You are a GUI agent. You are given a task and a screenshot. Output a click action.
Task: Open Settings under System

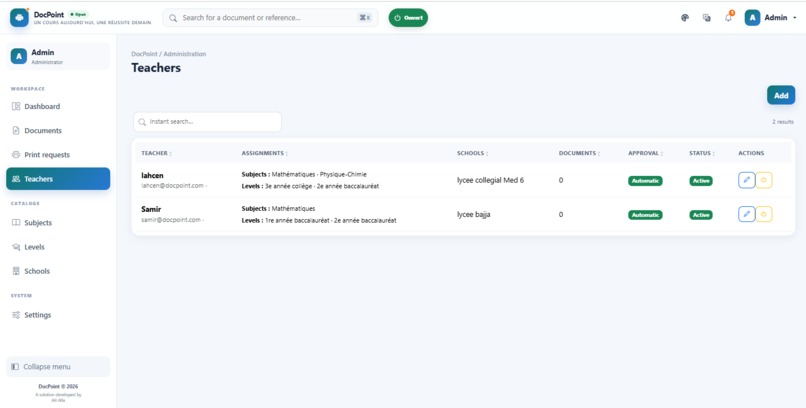(x=58, y=315)
